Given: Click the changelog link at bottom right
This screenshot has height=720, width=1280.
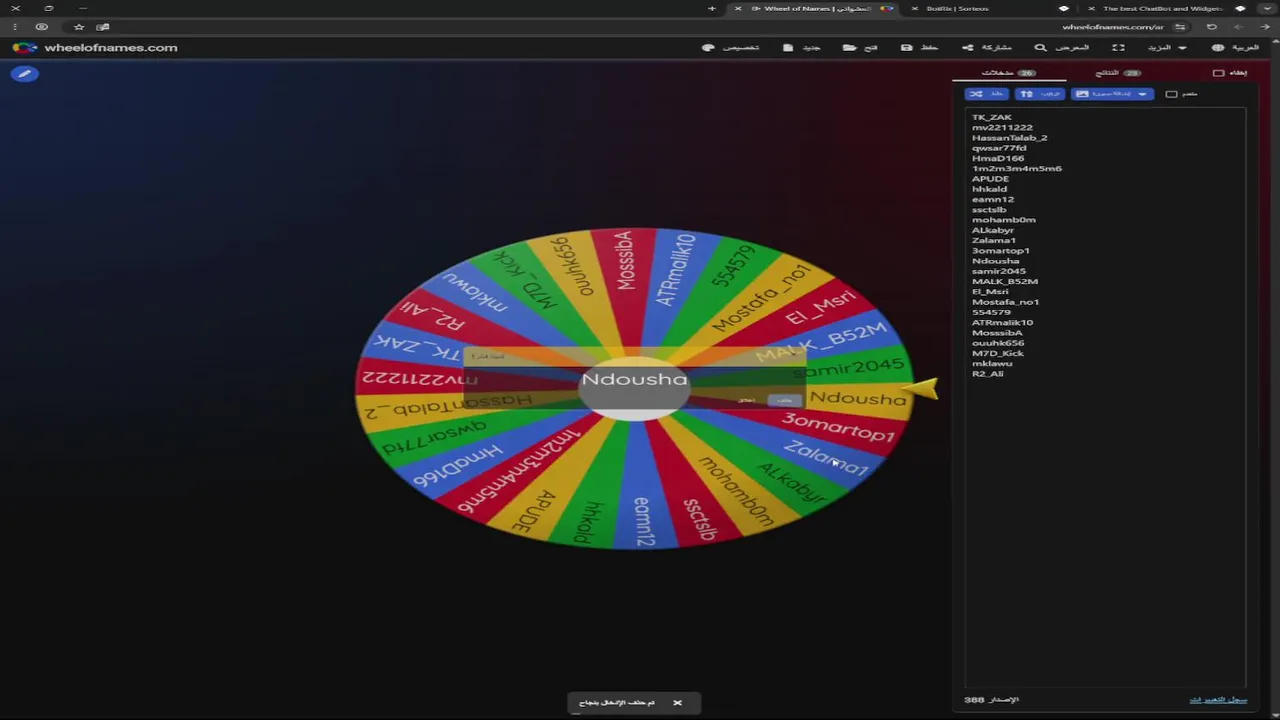Looking at the screenshot, I should 1218,700.
